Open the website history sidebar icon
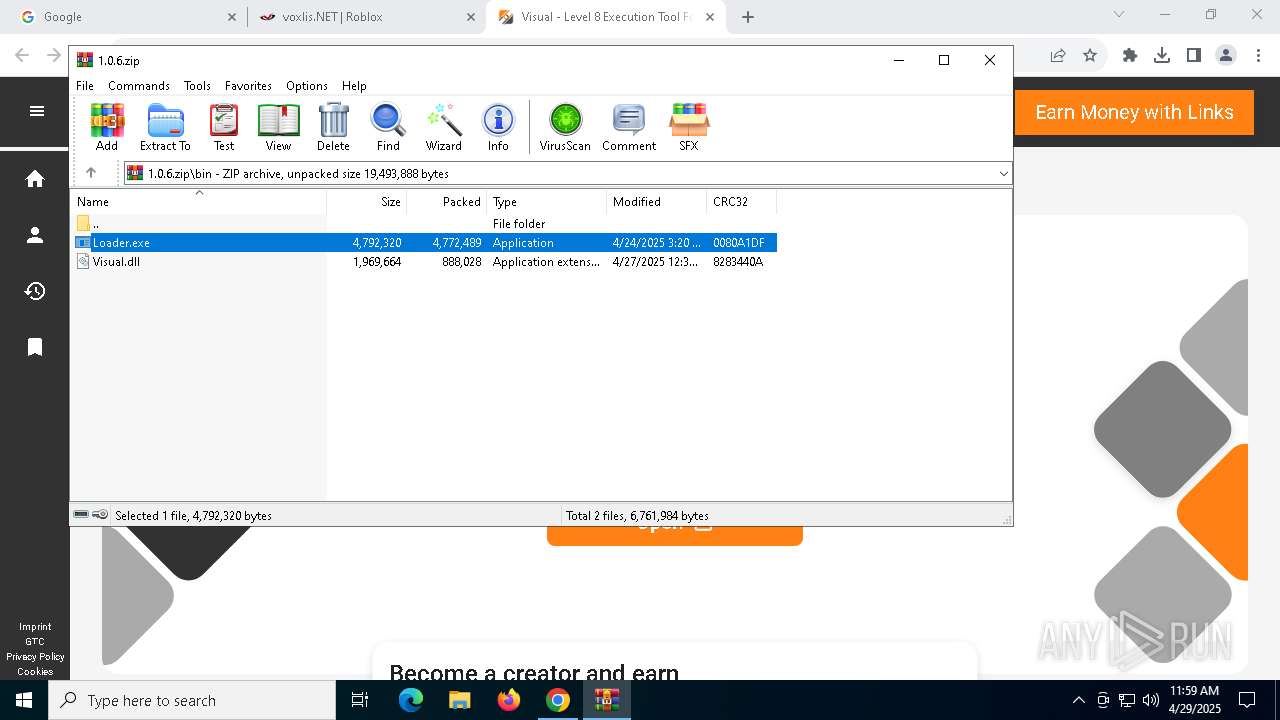This screenshot has height=720, width=1280. coord(35,291)
